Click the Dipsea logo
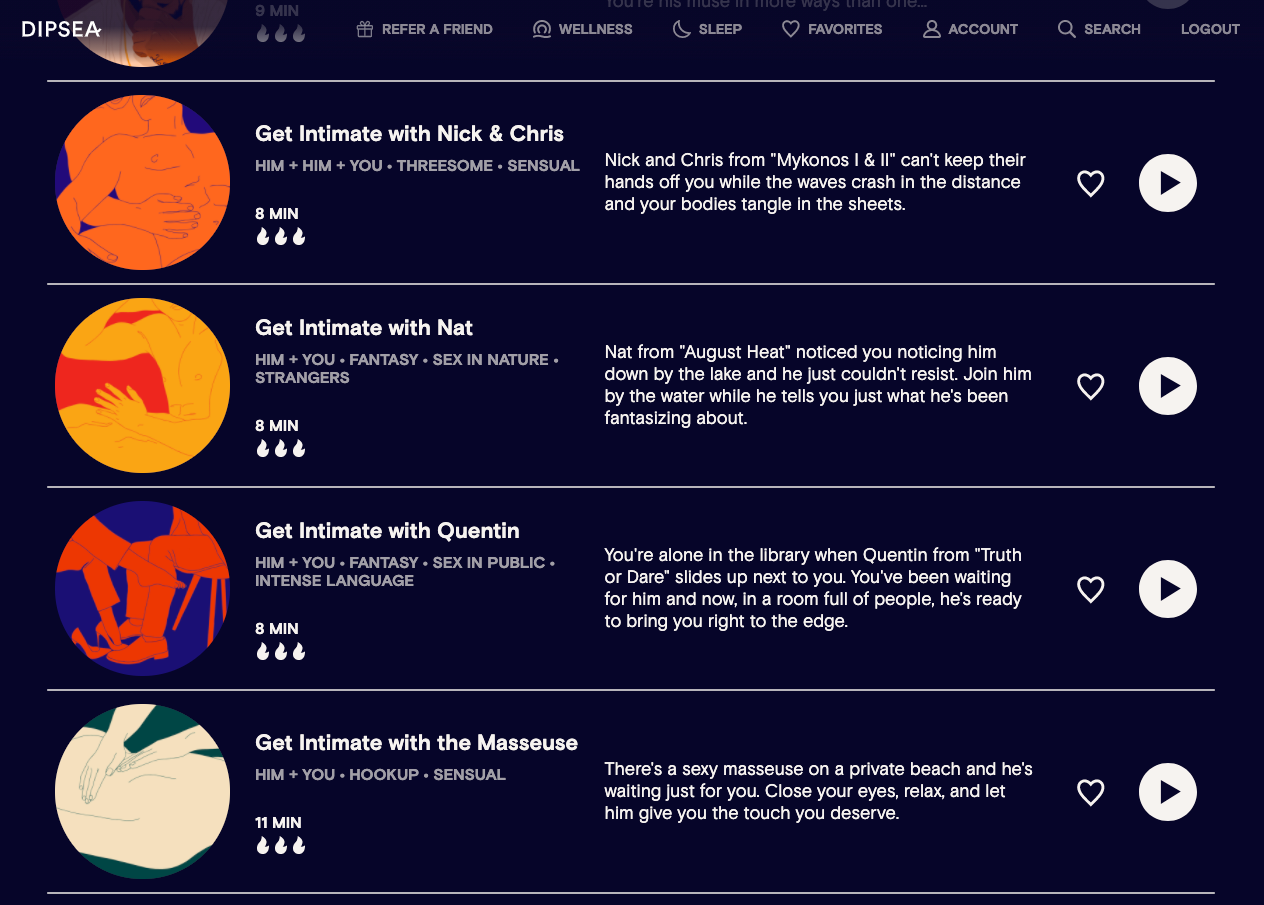 point(61,29)
